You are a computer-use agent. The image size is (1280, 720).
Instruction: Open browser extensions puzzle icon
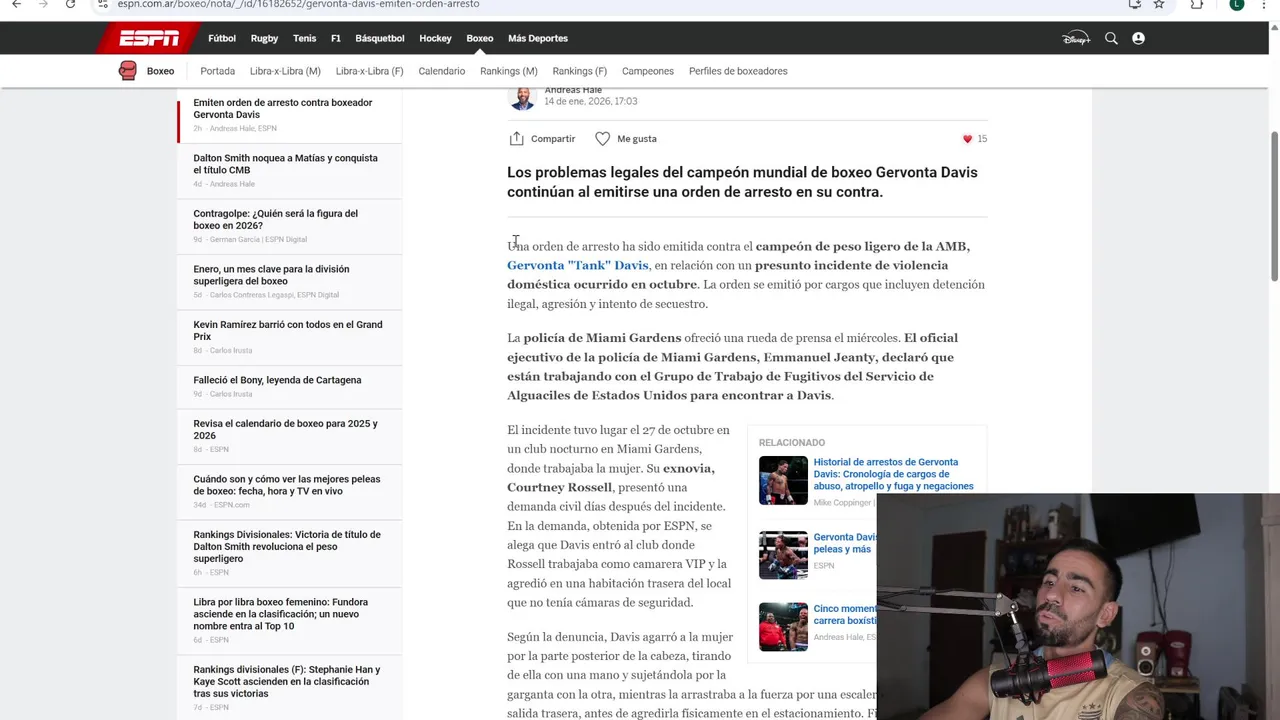1197,4
